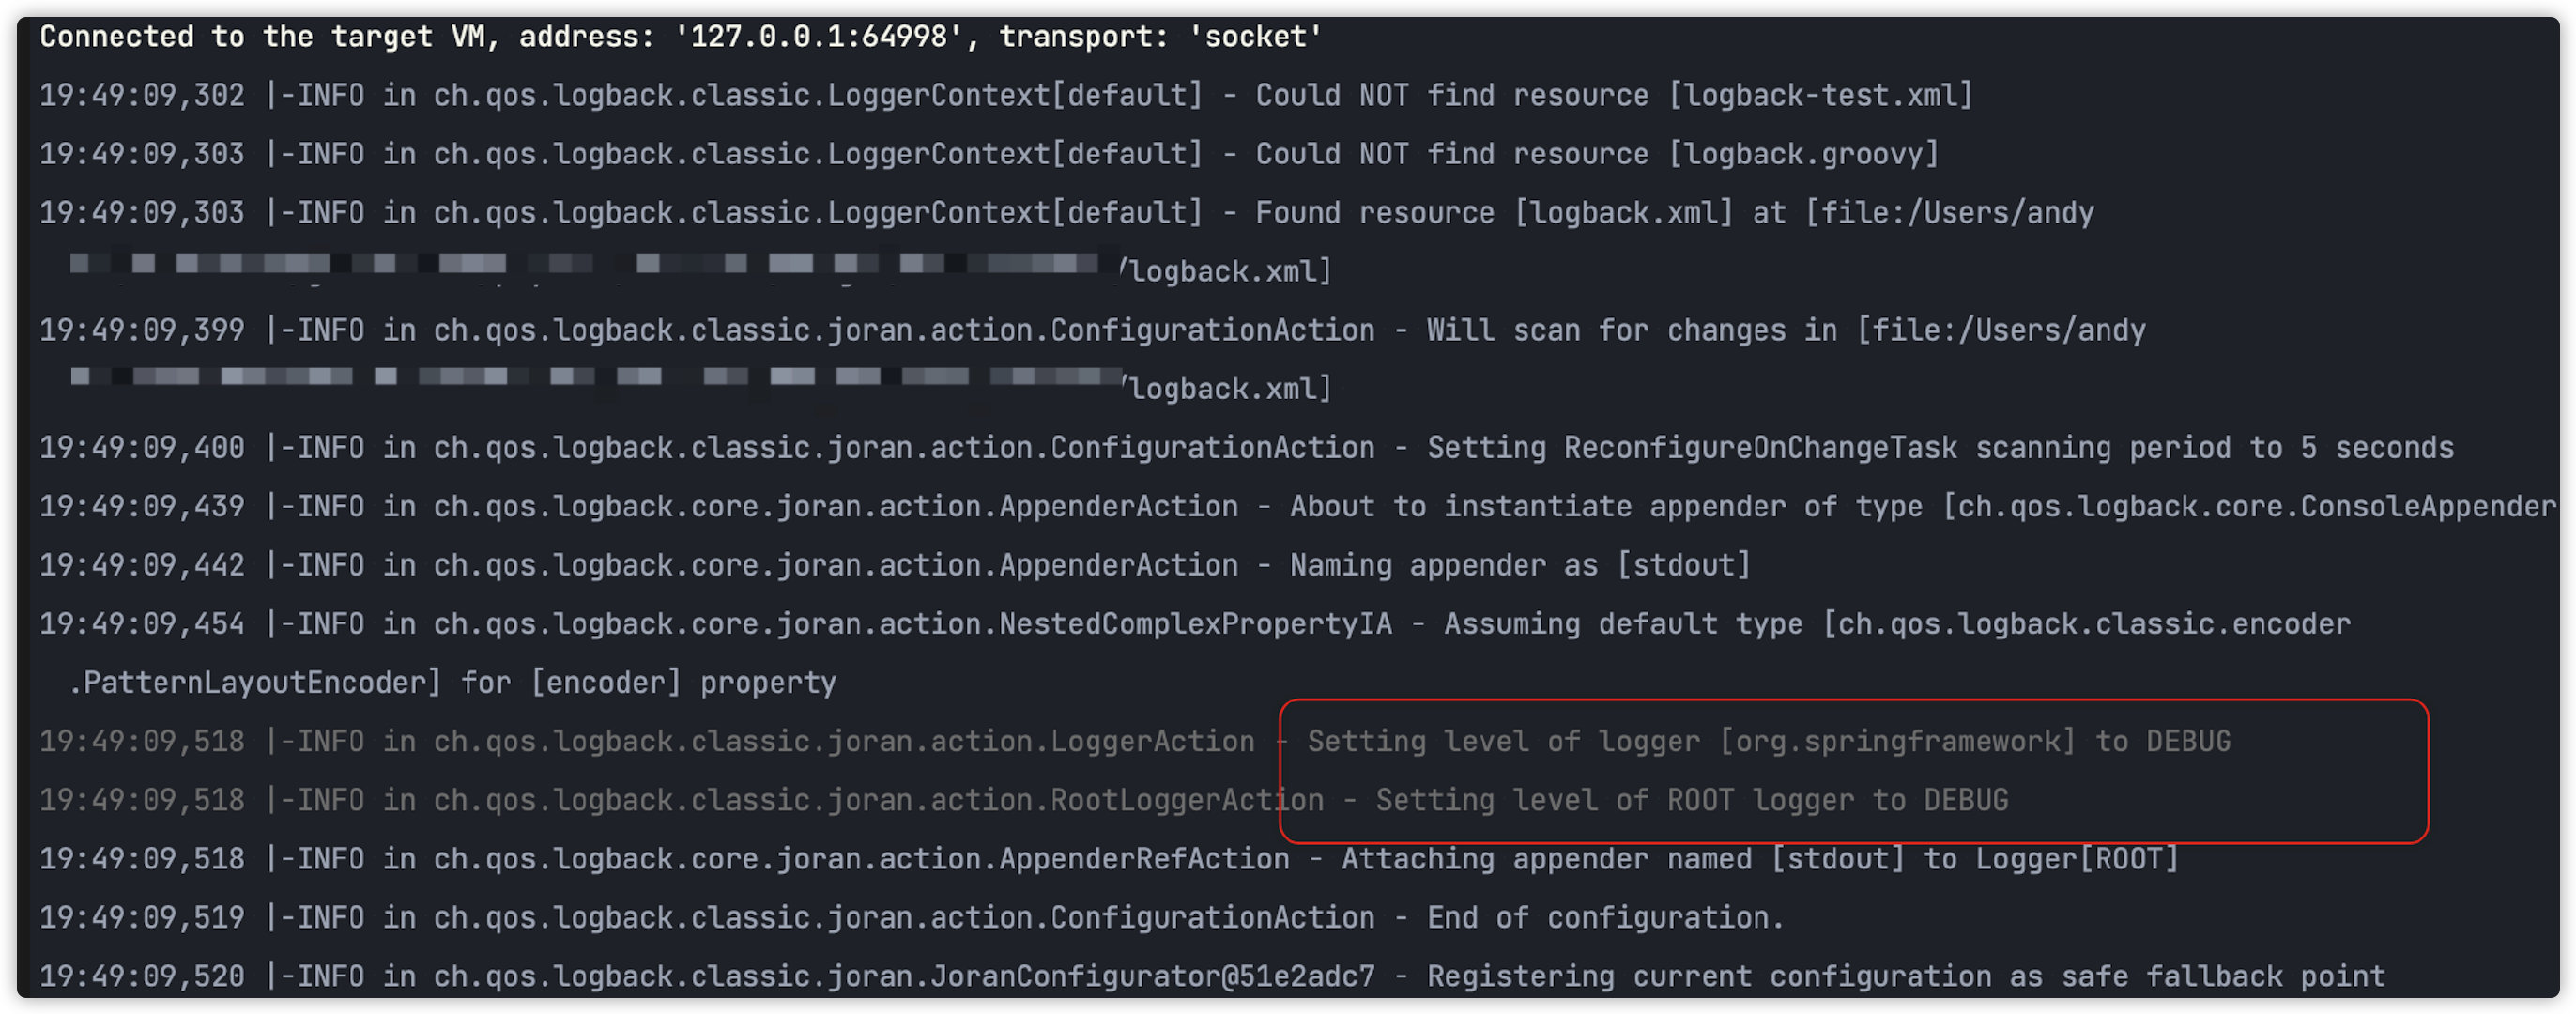Click the [logback-test.xml] resource name
2576x1014 pixels.
click(1820, 96)
